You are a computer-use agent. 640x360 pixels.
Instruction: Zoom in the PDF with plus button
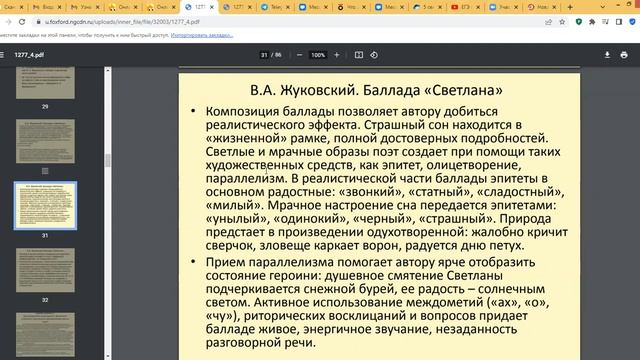337,55
